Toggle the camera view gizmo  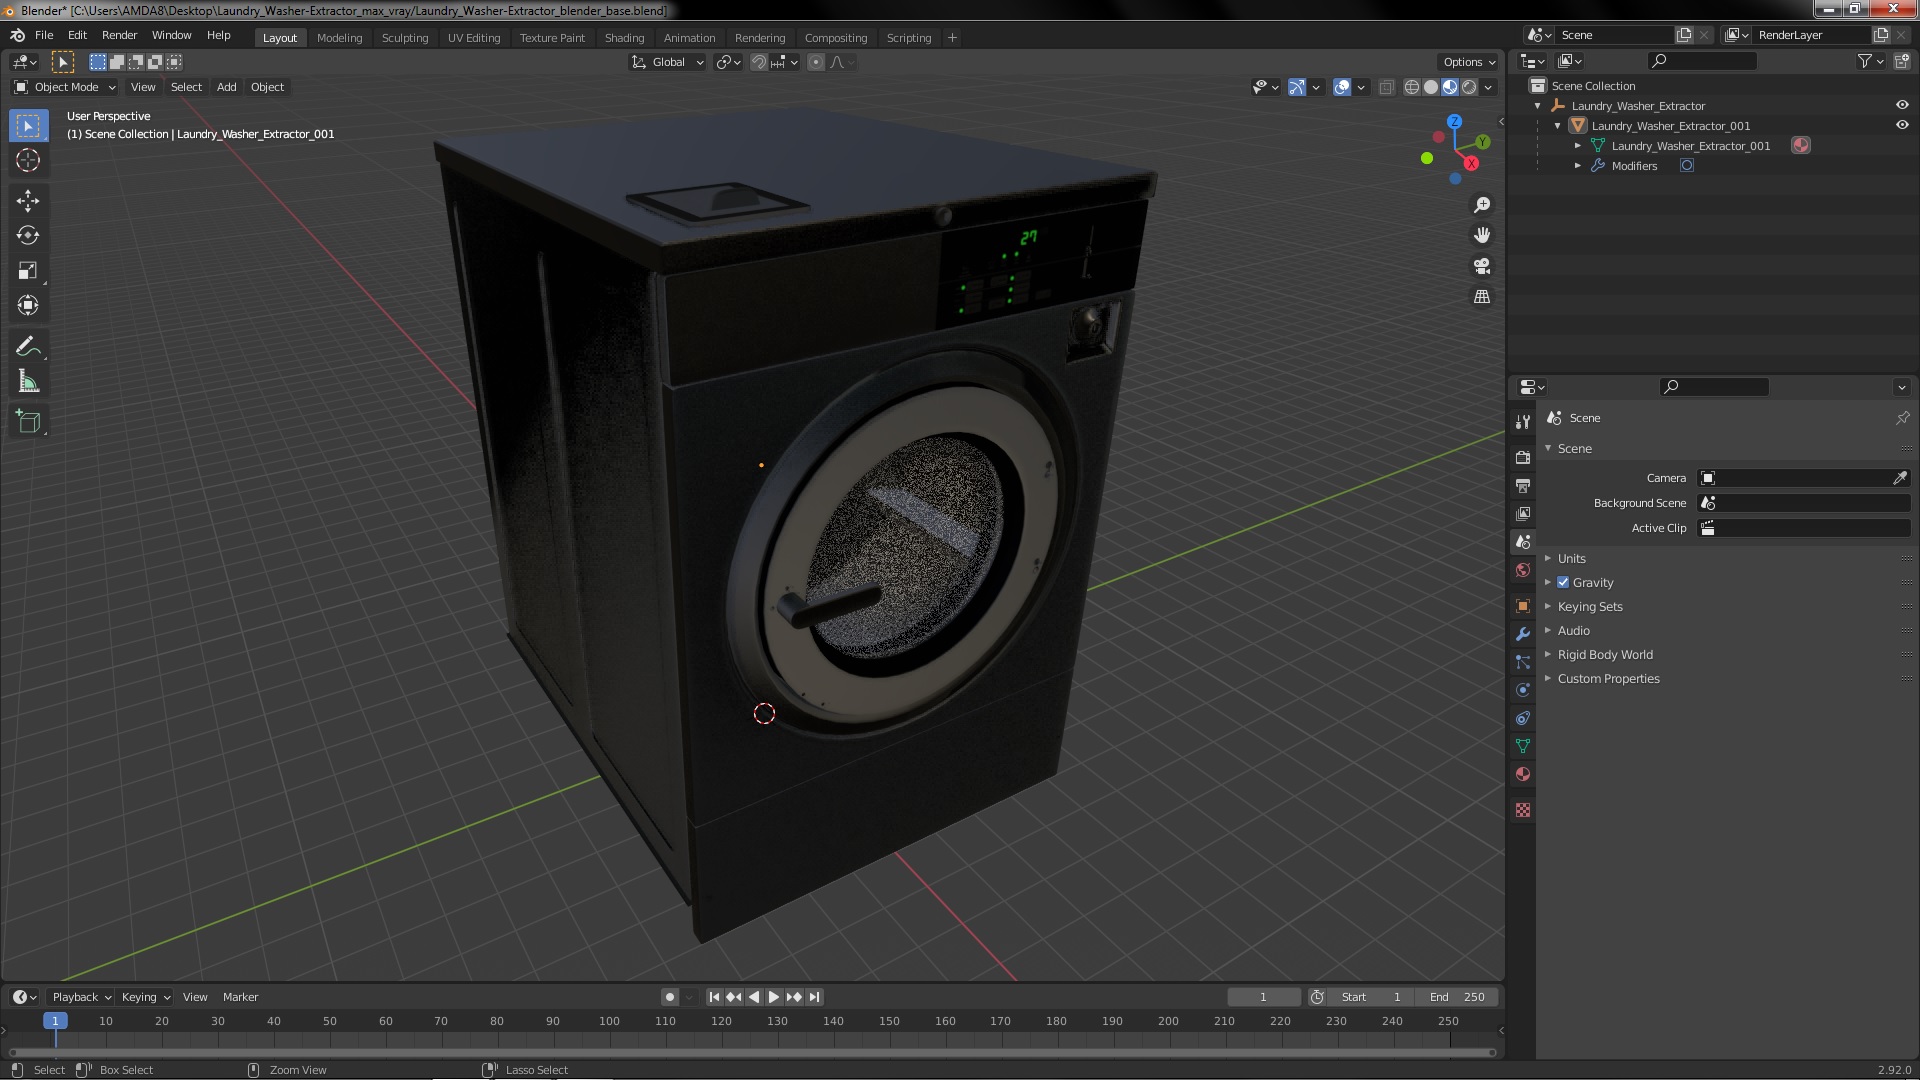tap(1482, 266)
